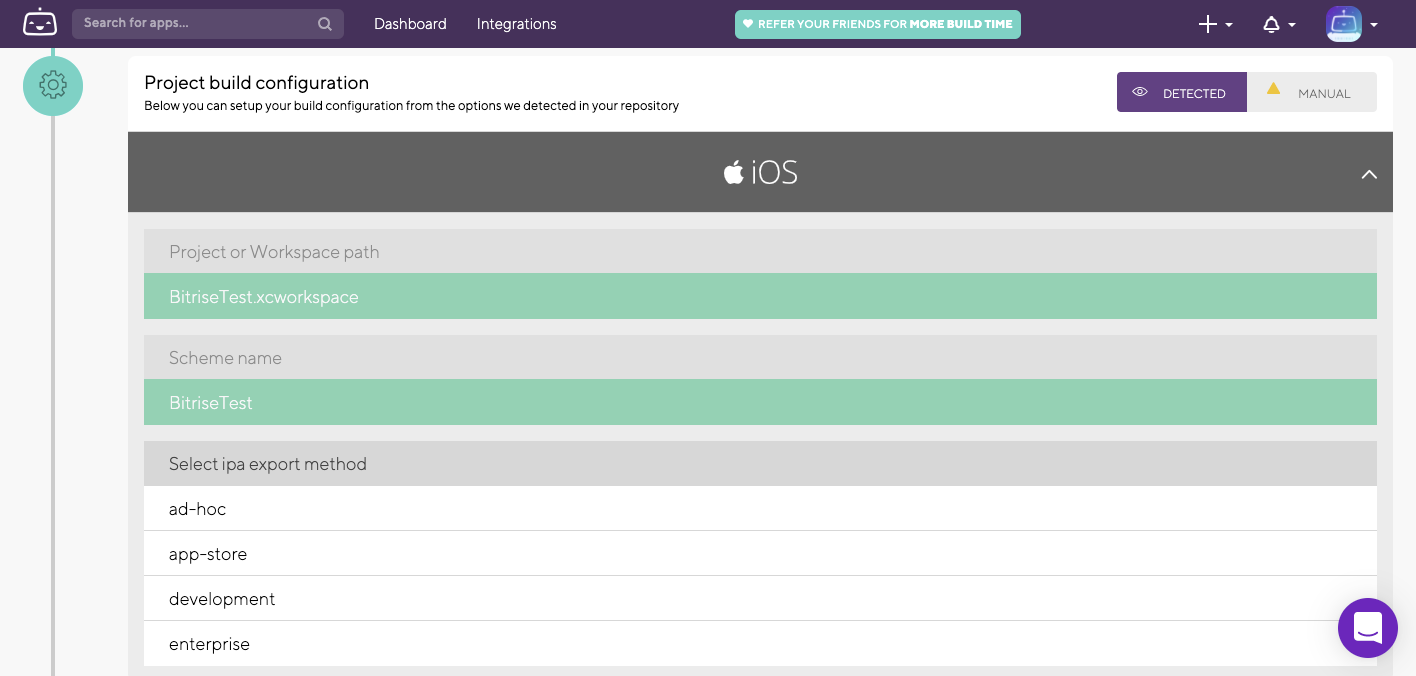
Task: Open the Dashboard page
Action: [x=410, y=24]
